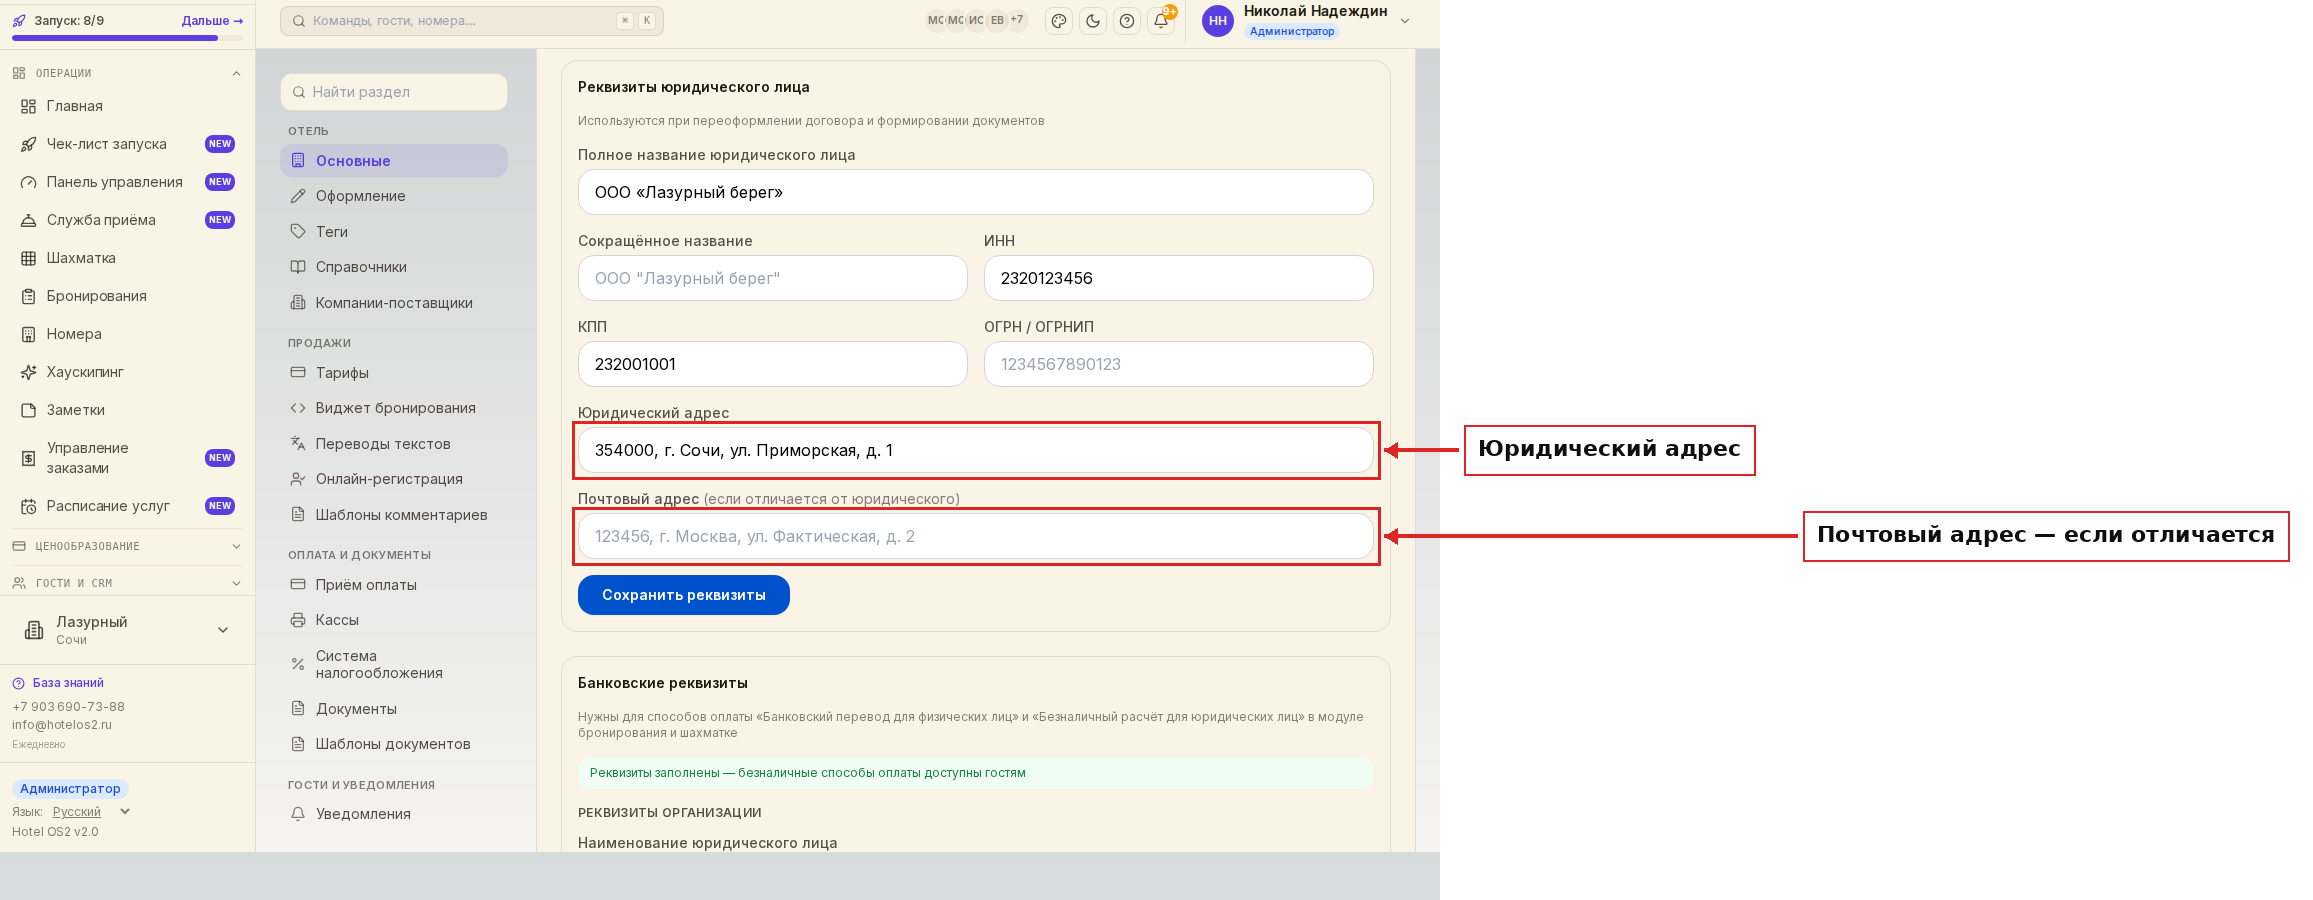
Task: Click Переводы текстов translate icon
Action: (298, 444)
